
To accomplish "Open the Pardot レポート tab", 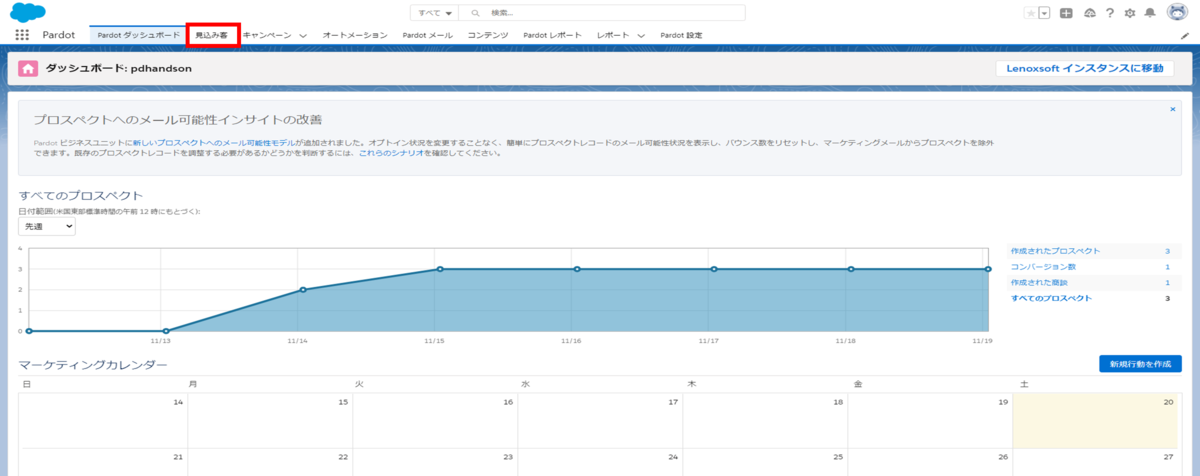I will (x=552, y=35).
